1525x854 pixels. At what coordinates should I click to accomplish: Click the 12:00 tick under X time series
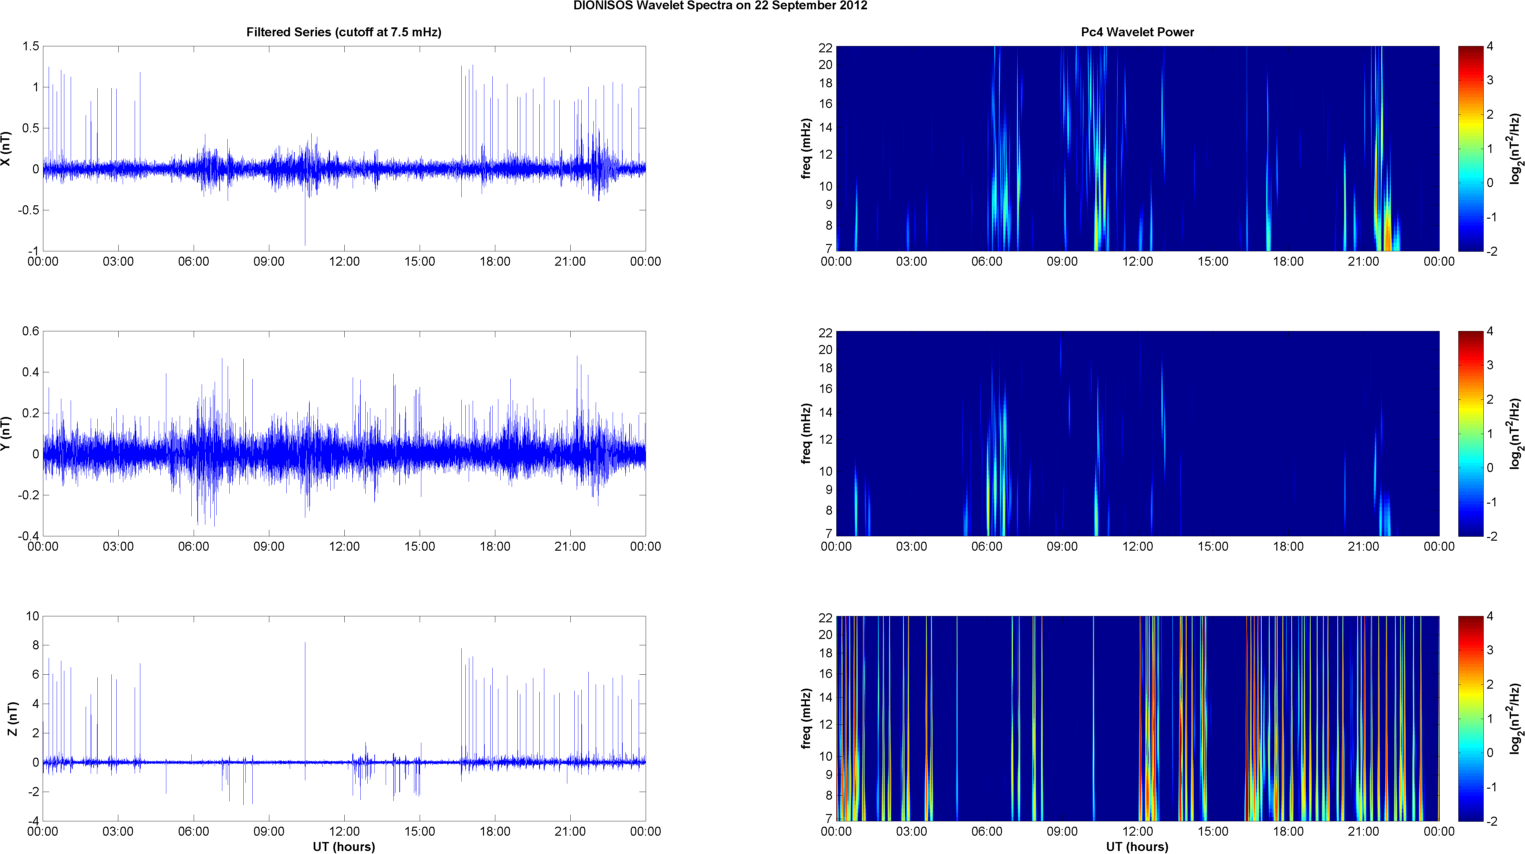[344, 261]
